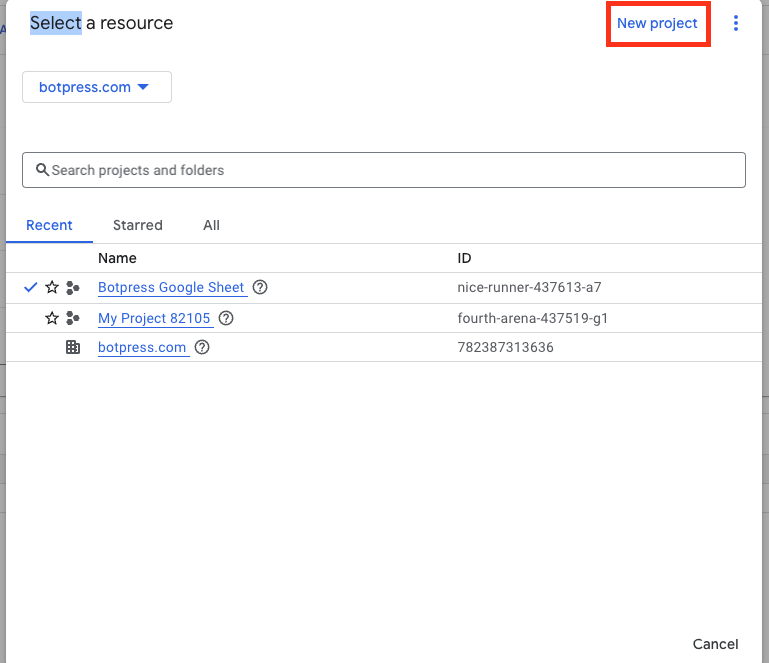Star the Botpress Google Sheet project
This screenshot has height=663, width=769.
52,287
